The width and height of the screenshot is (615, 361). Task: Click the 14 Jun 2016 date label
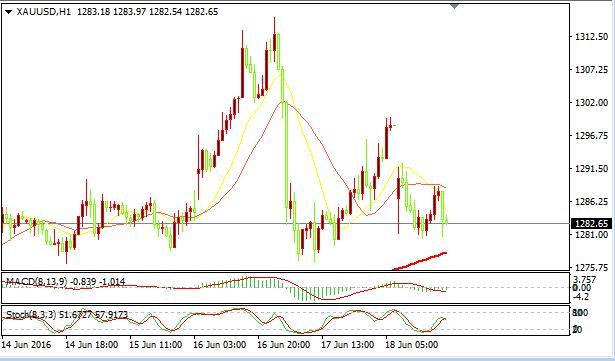[x=26, y=345]
